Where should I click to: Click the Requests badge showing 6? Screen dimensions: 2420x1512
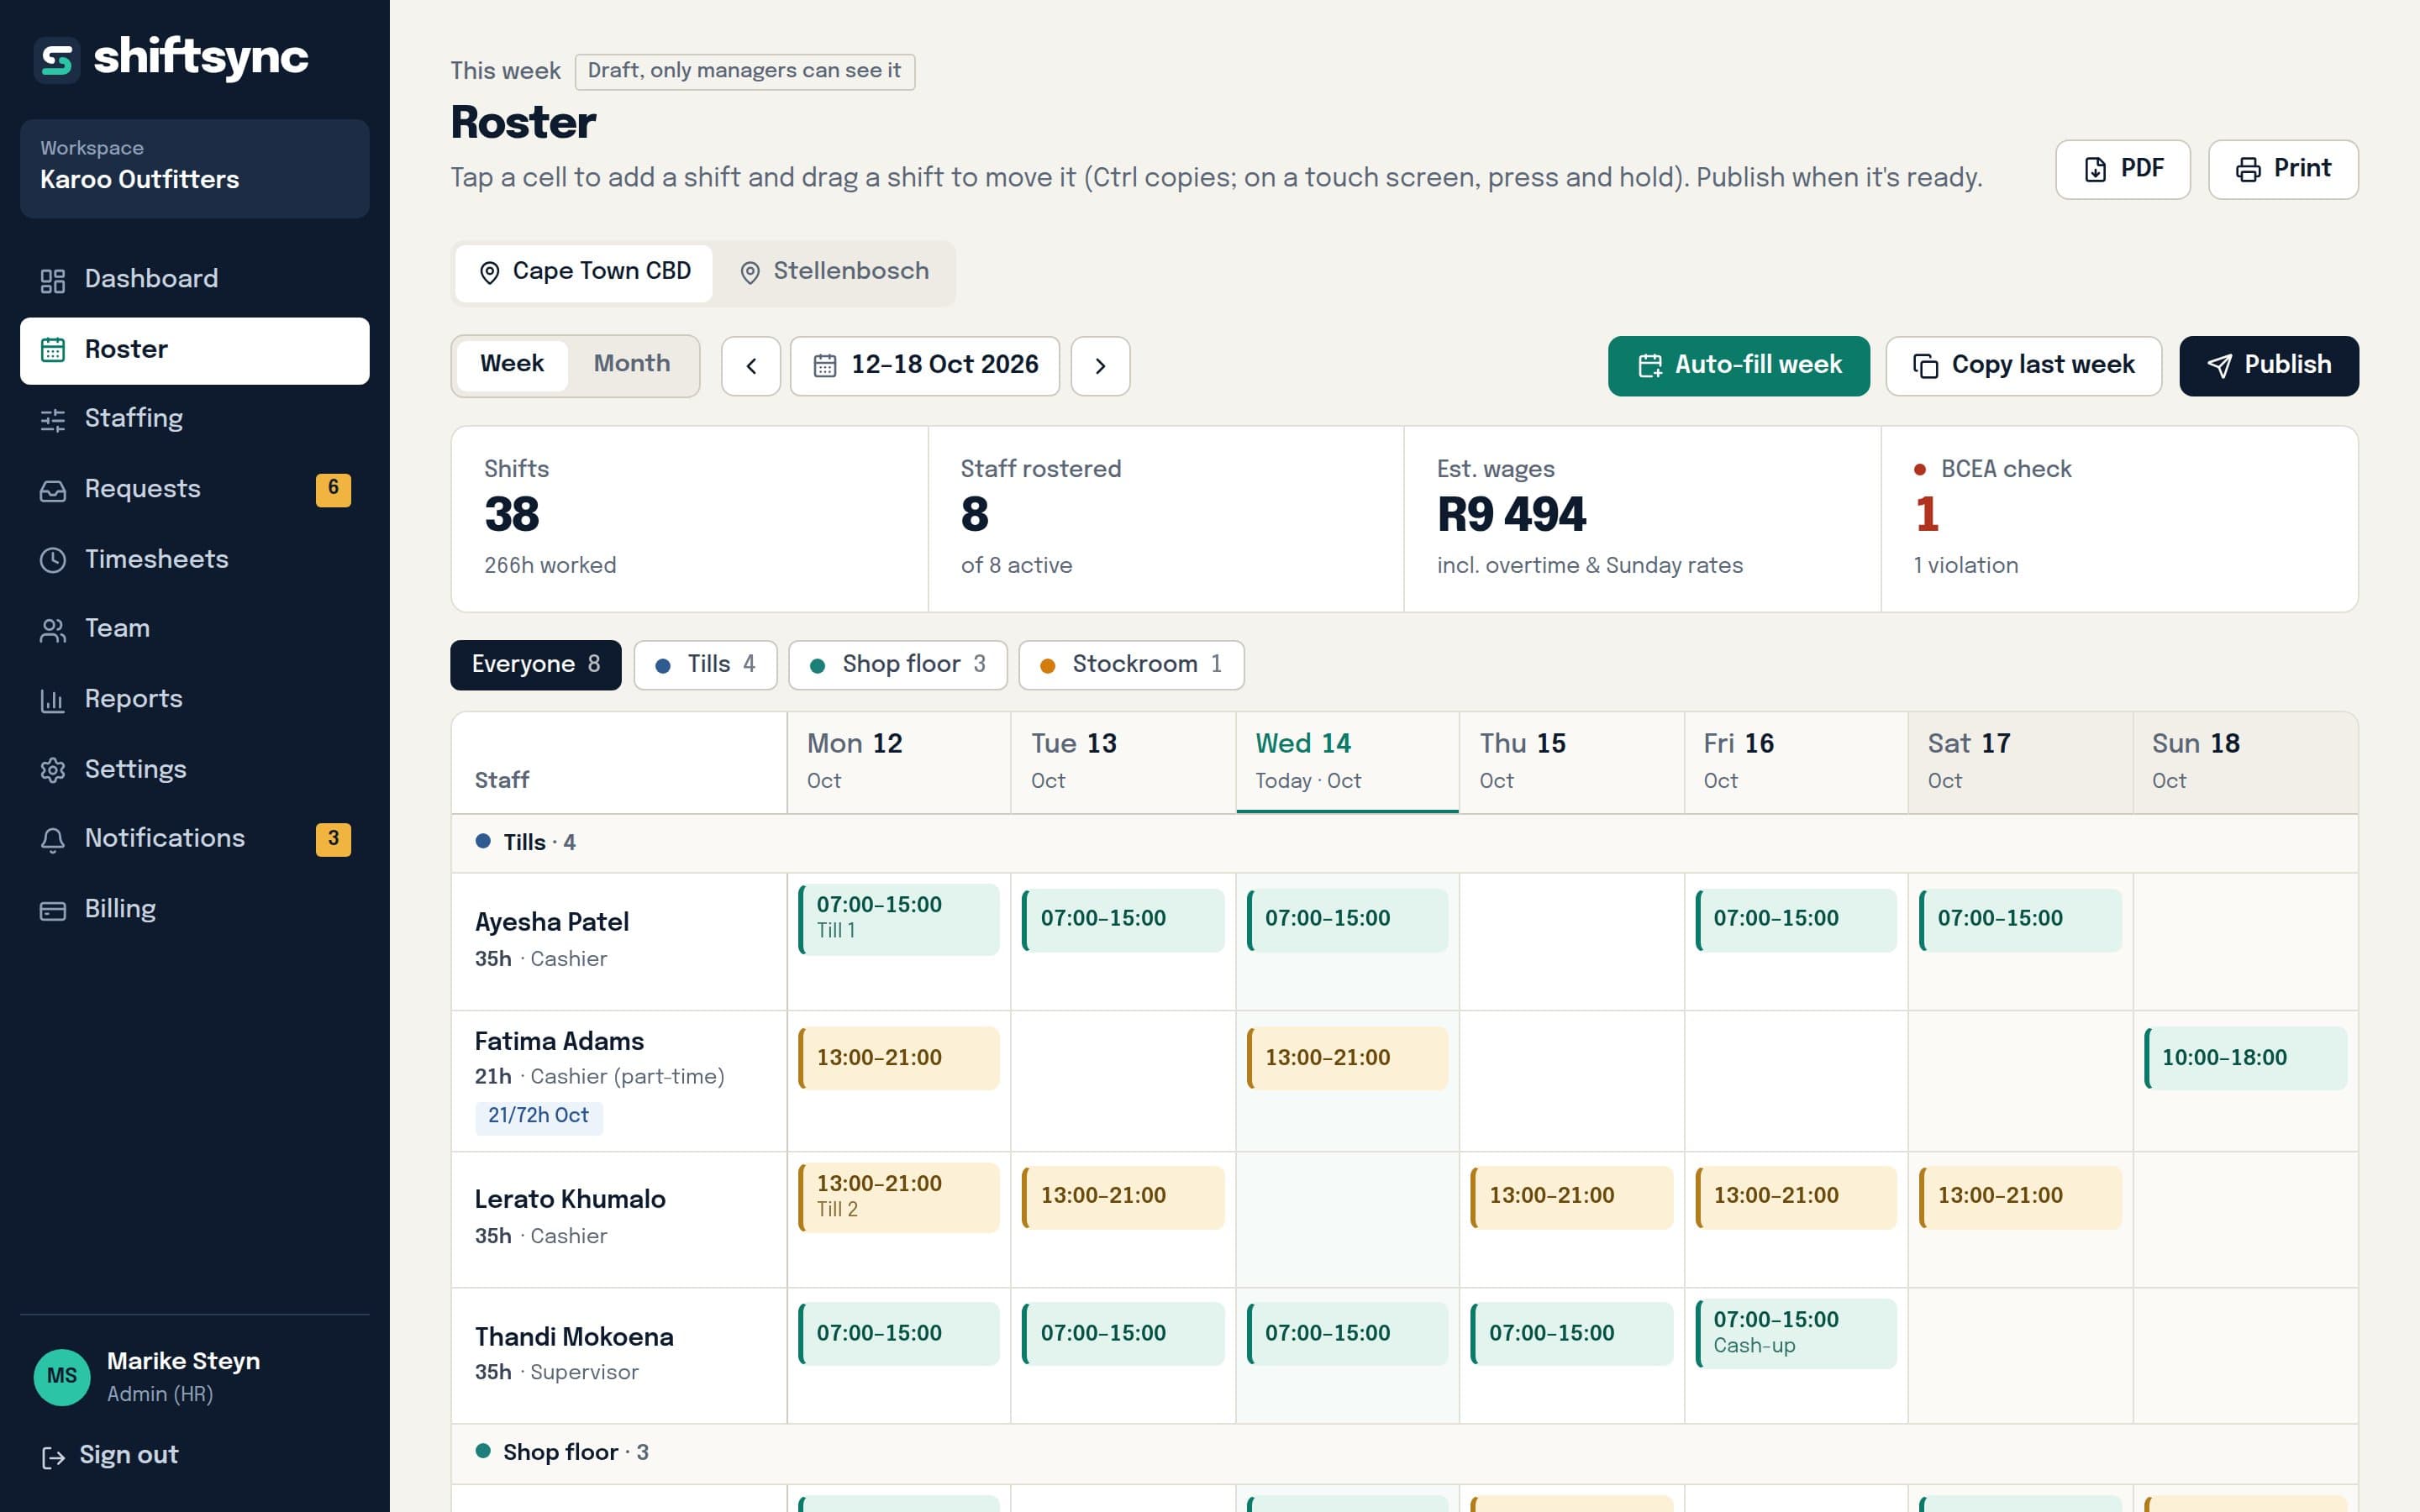pyautogui.click(x=333, y=489)
